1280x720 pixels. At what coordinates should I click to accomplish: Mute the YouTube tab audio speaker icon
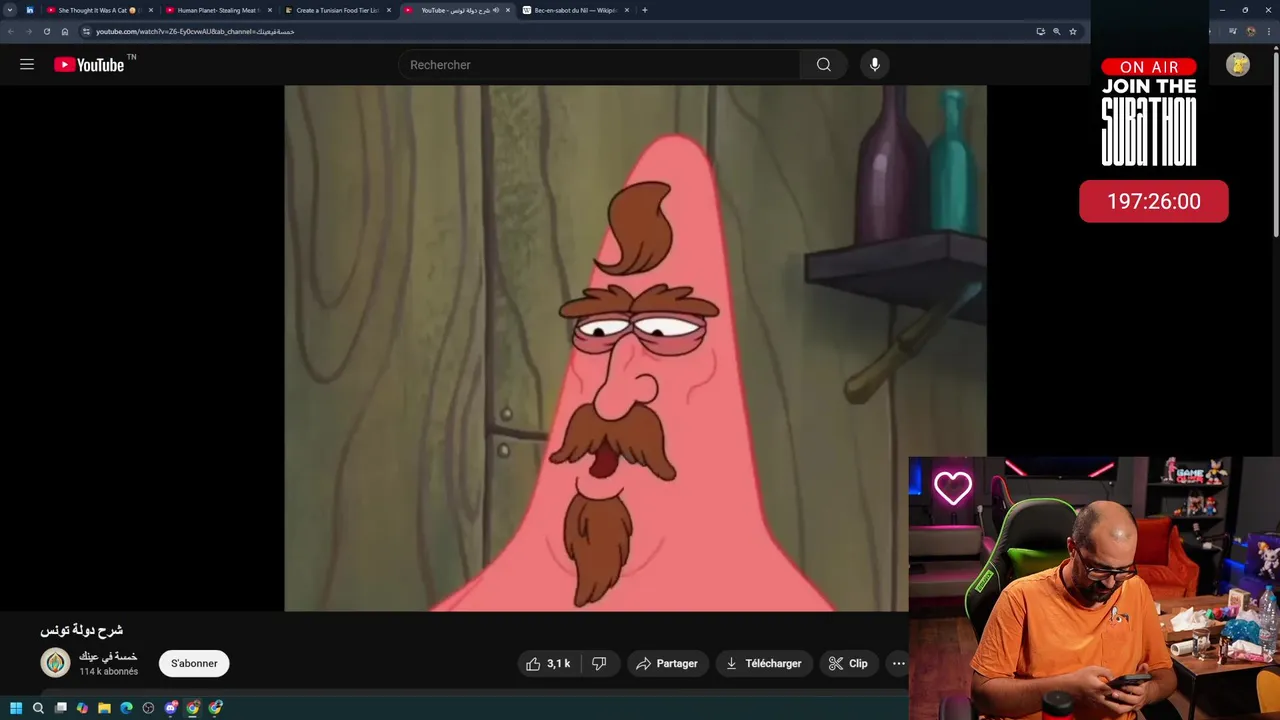coord(496,10)
